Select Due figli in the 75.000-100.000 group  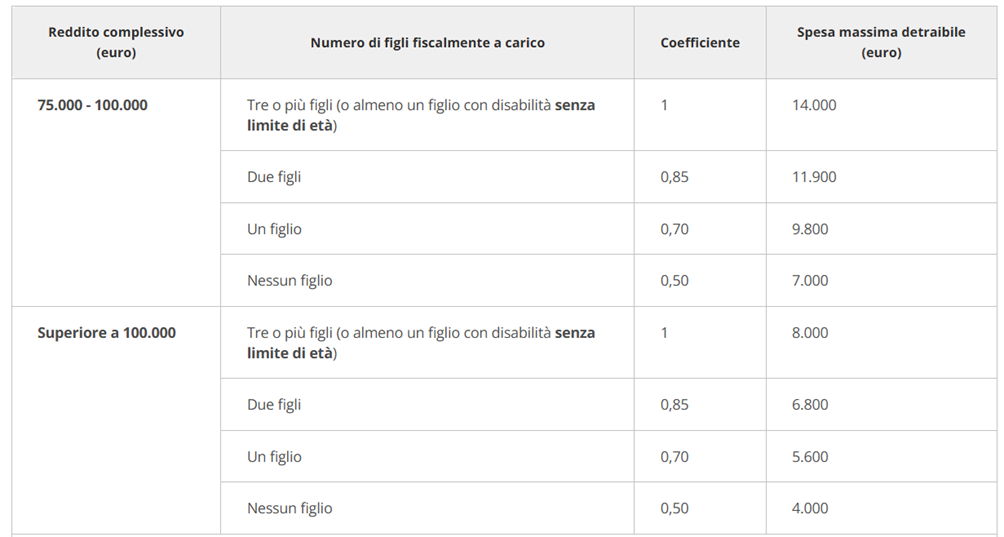pyautogui.click(x=274, y=177)
